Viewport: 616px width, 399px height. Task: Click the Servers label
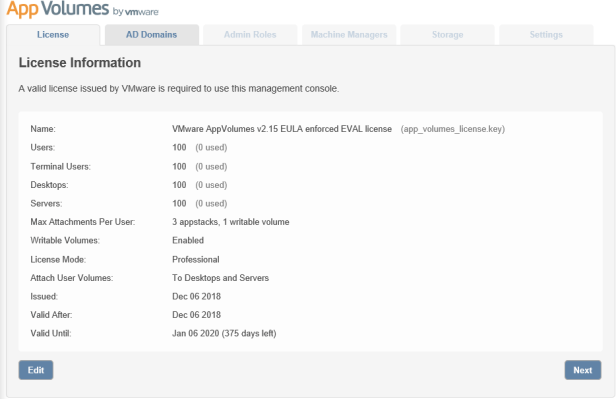[46, 203]
